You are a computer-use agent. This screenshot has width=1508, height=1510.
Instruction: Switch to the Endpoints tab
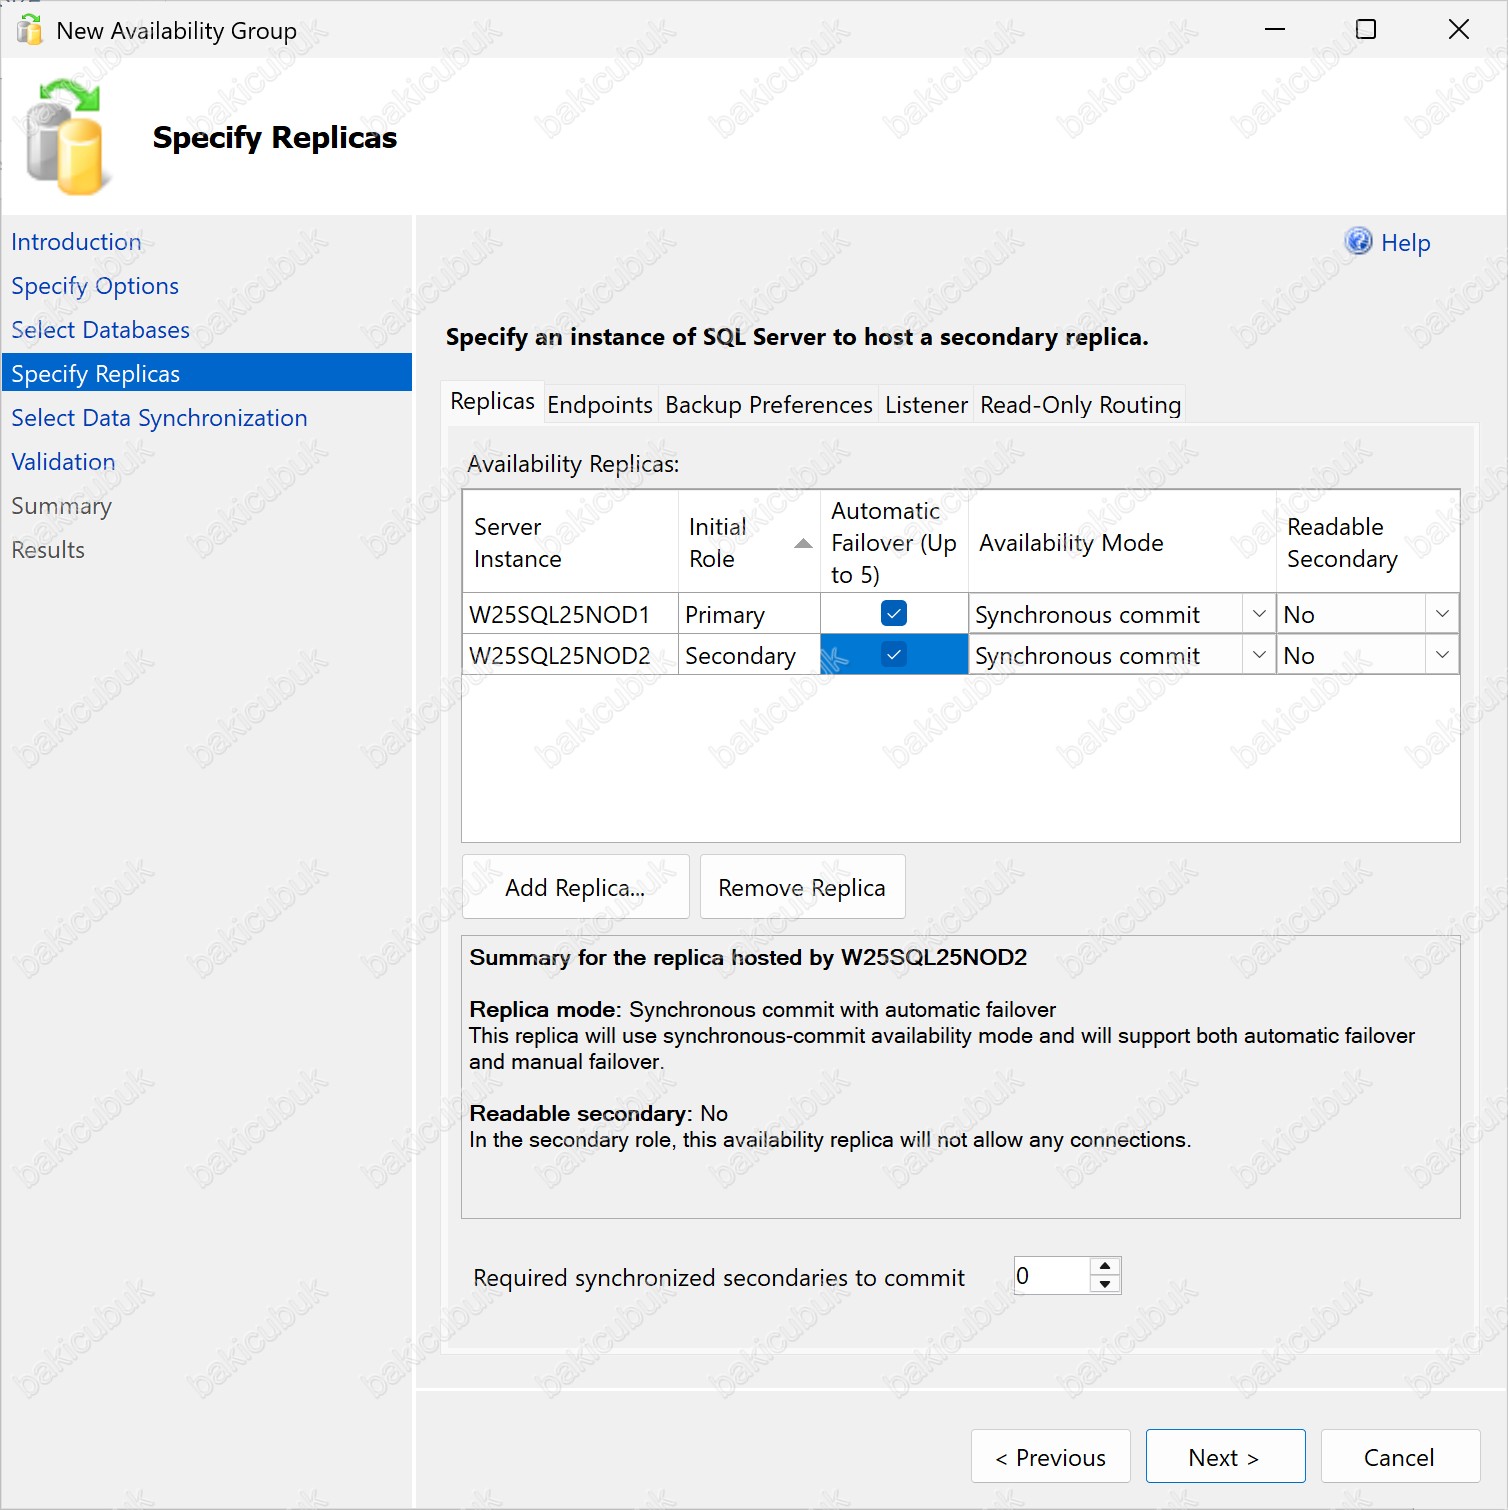[x=599, y=405]
